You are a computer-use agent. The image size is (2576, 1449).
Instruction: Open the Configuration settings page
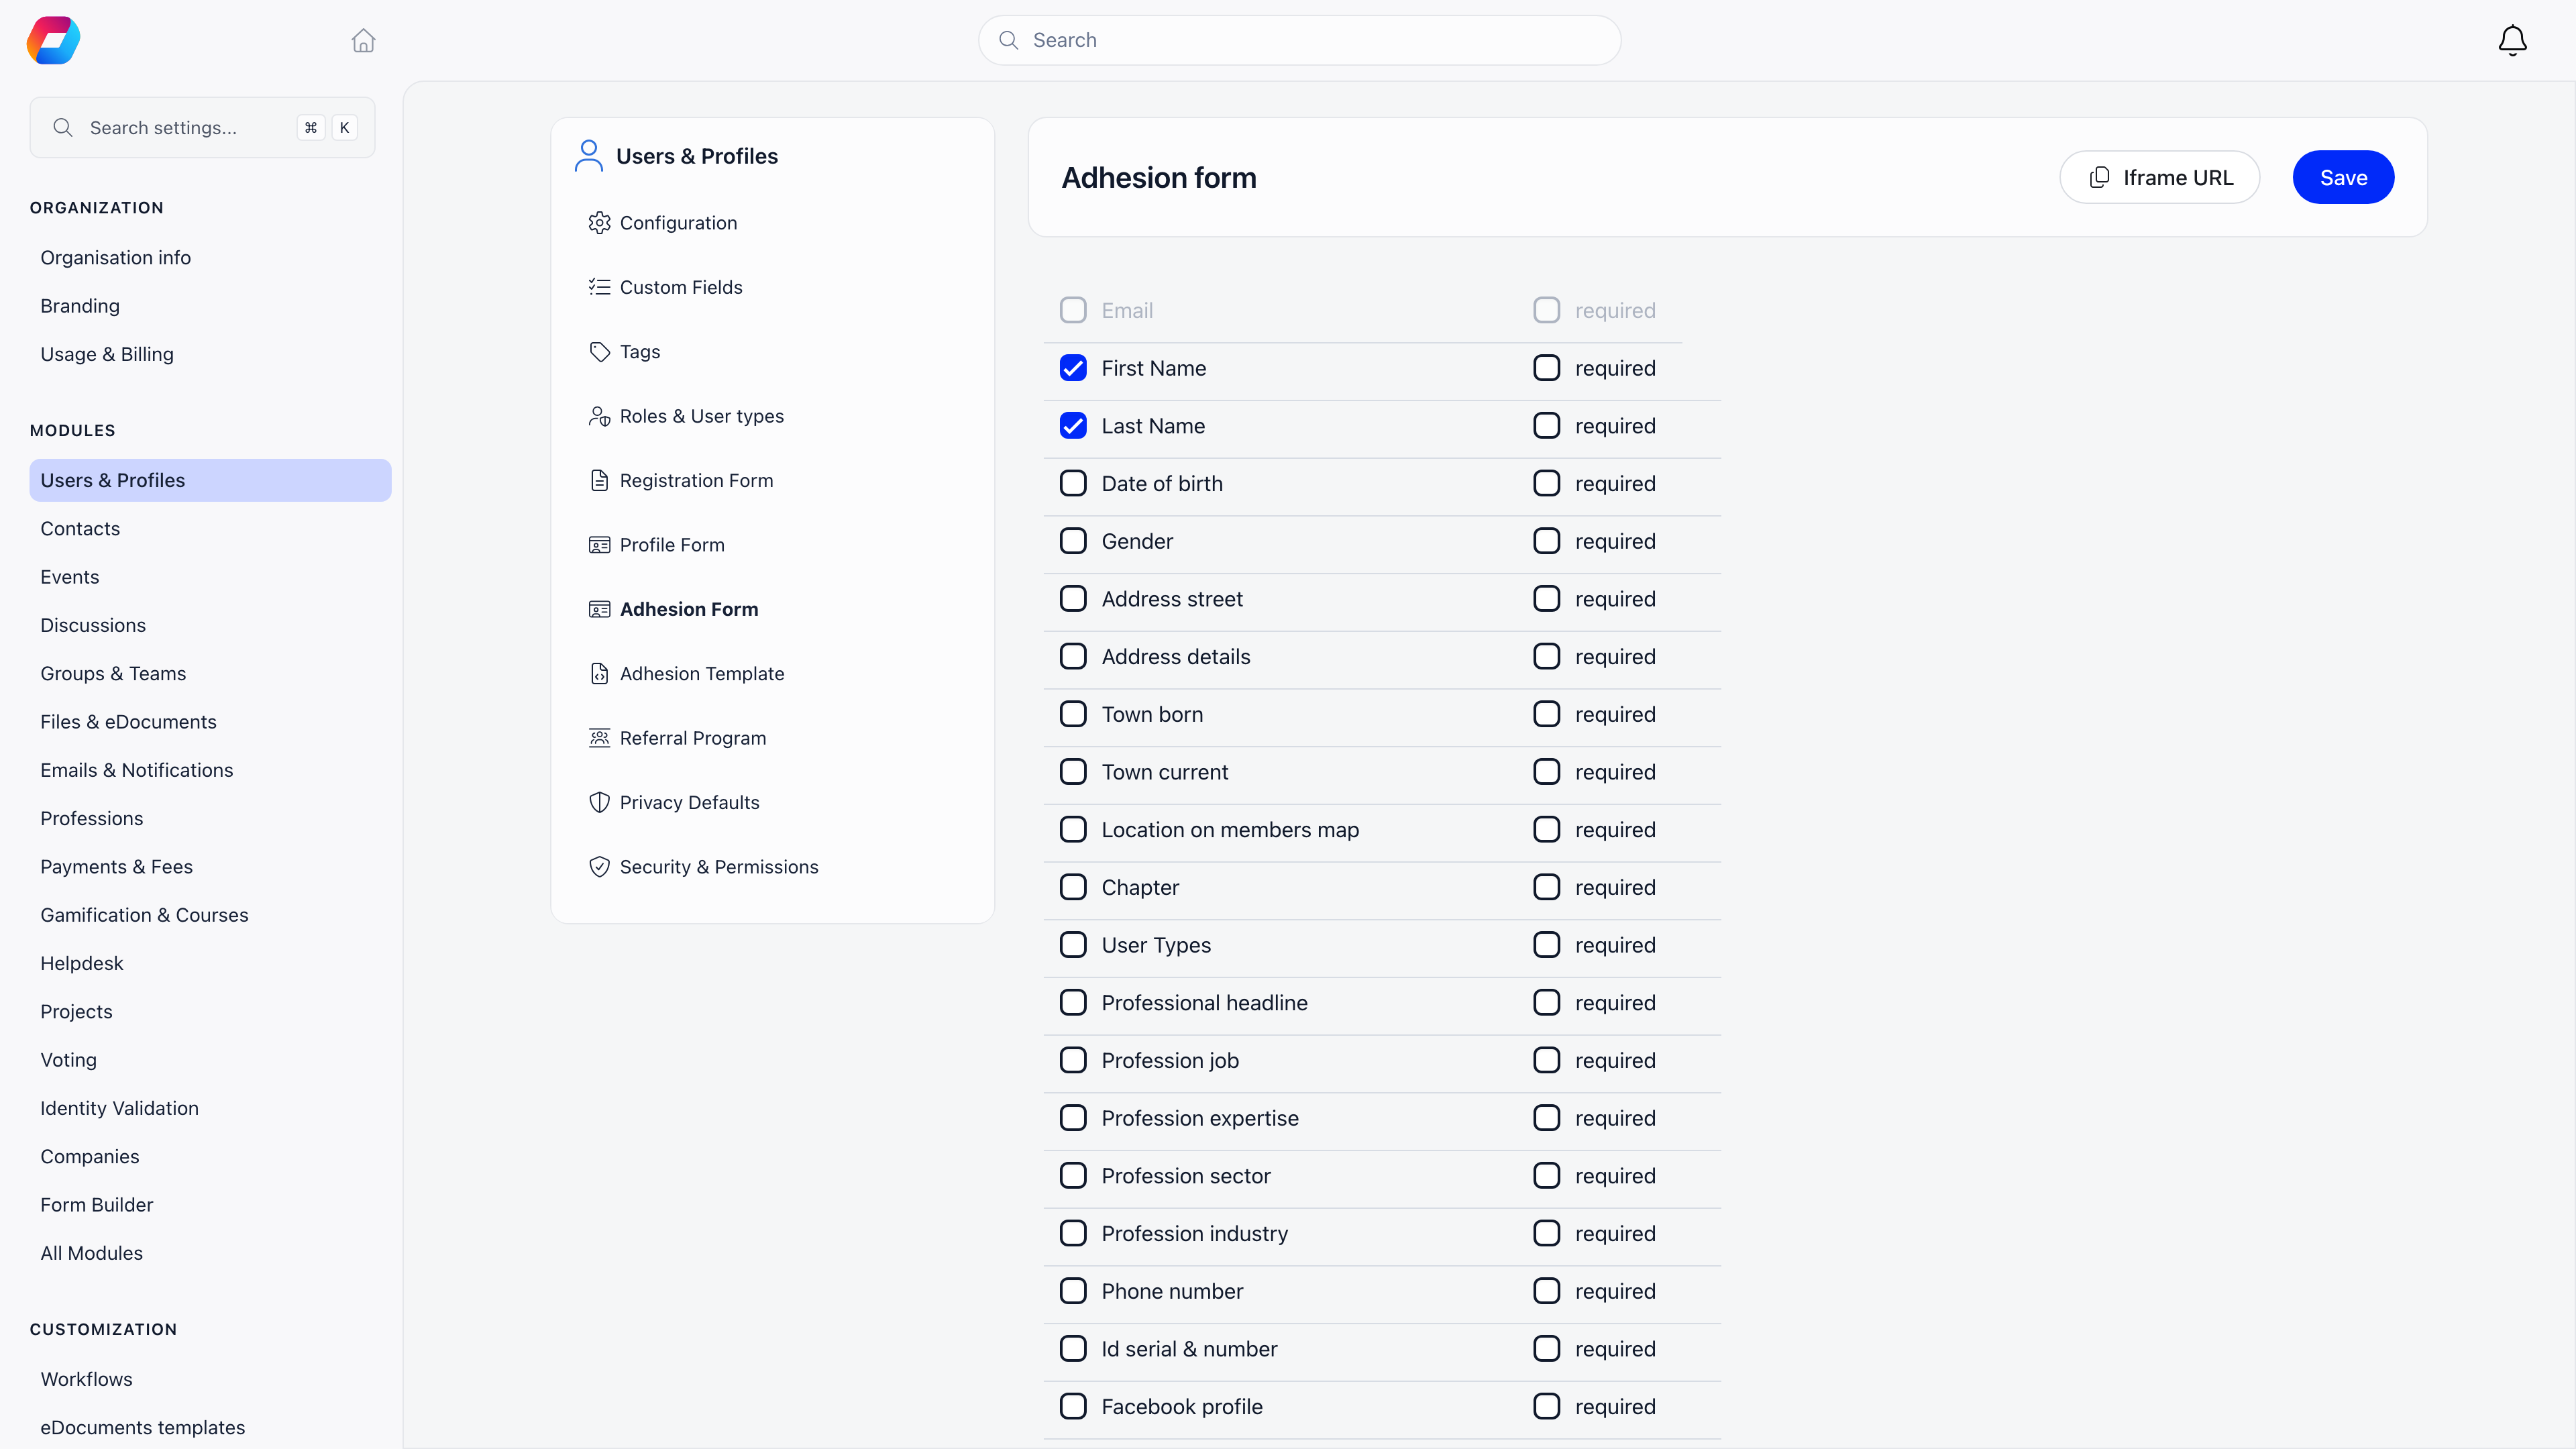click(678, 223)
